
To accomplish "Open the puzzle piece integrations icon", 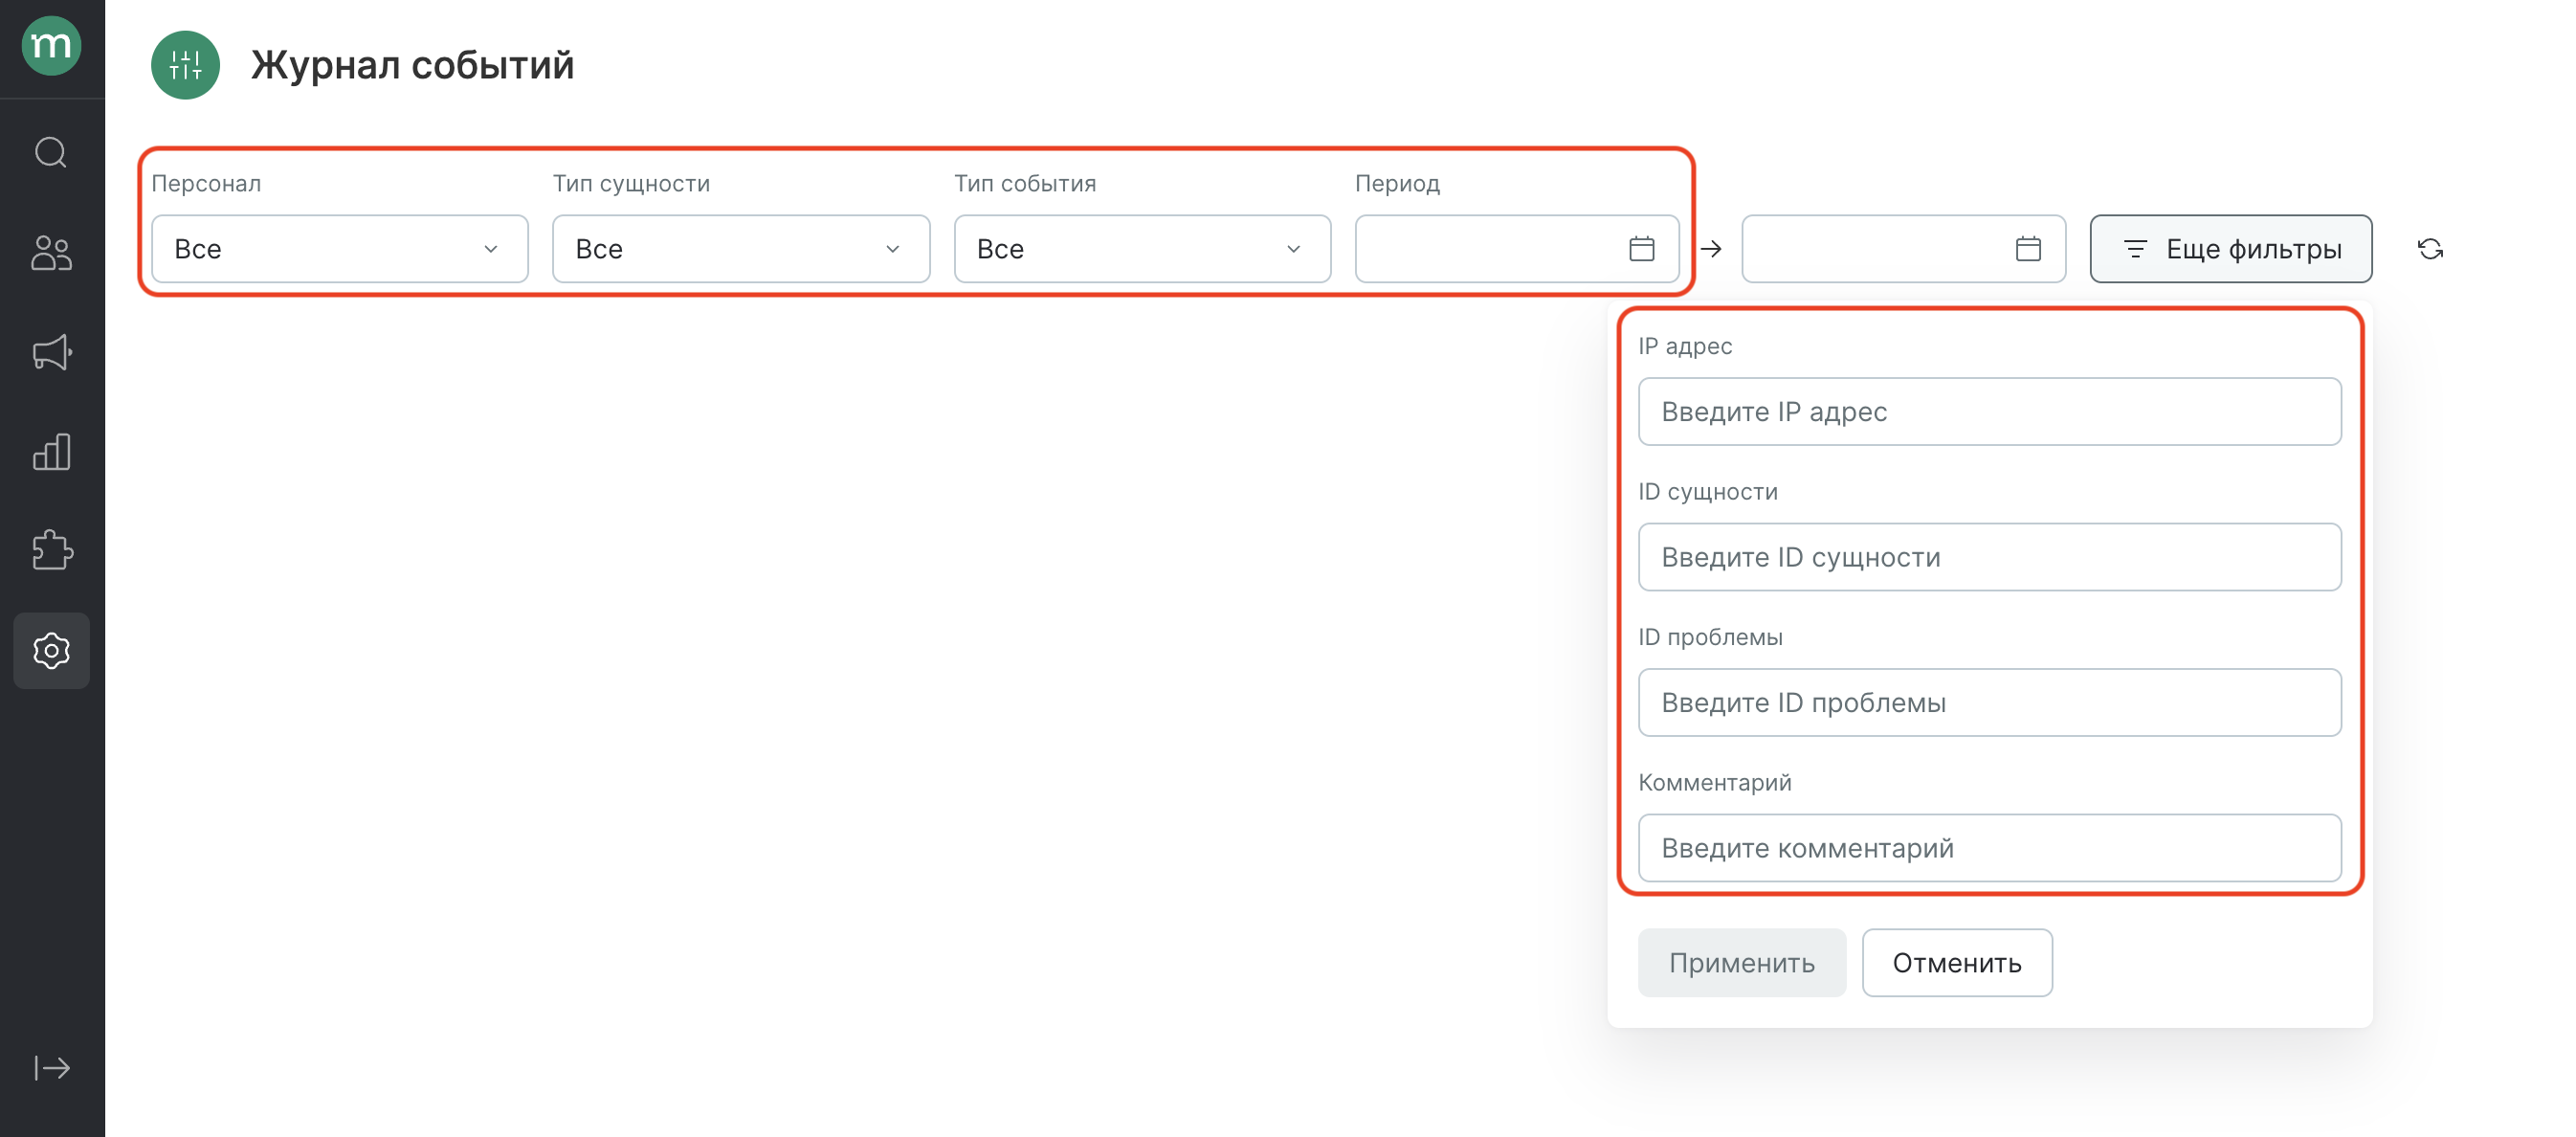I will [51, 551].
